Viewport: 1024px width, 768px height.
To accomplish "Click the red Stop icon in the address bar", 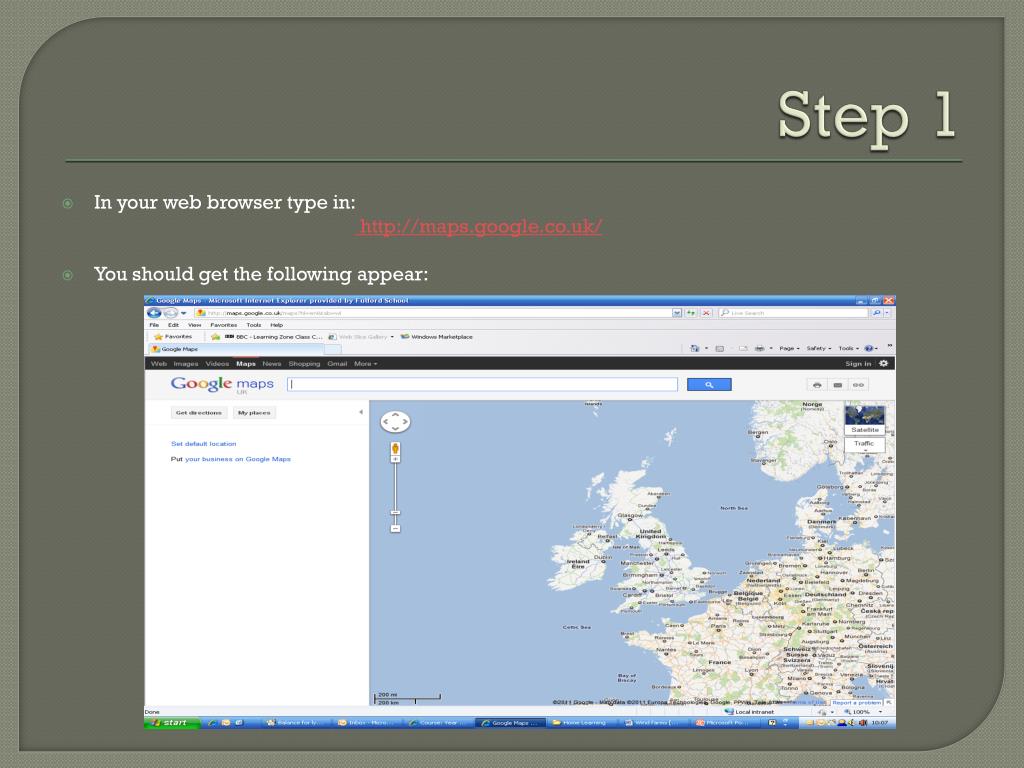I will pyautogui.click(x=706, y=313).
